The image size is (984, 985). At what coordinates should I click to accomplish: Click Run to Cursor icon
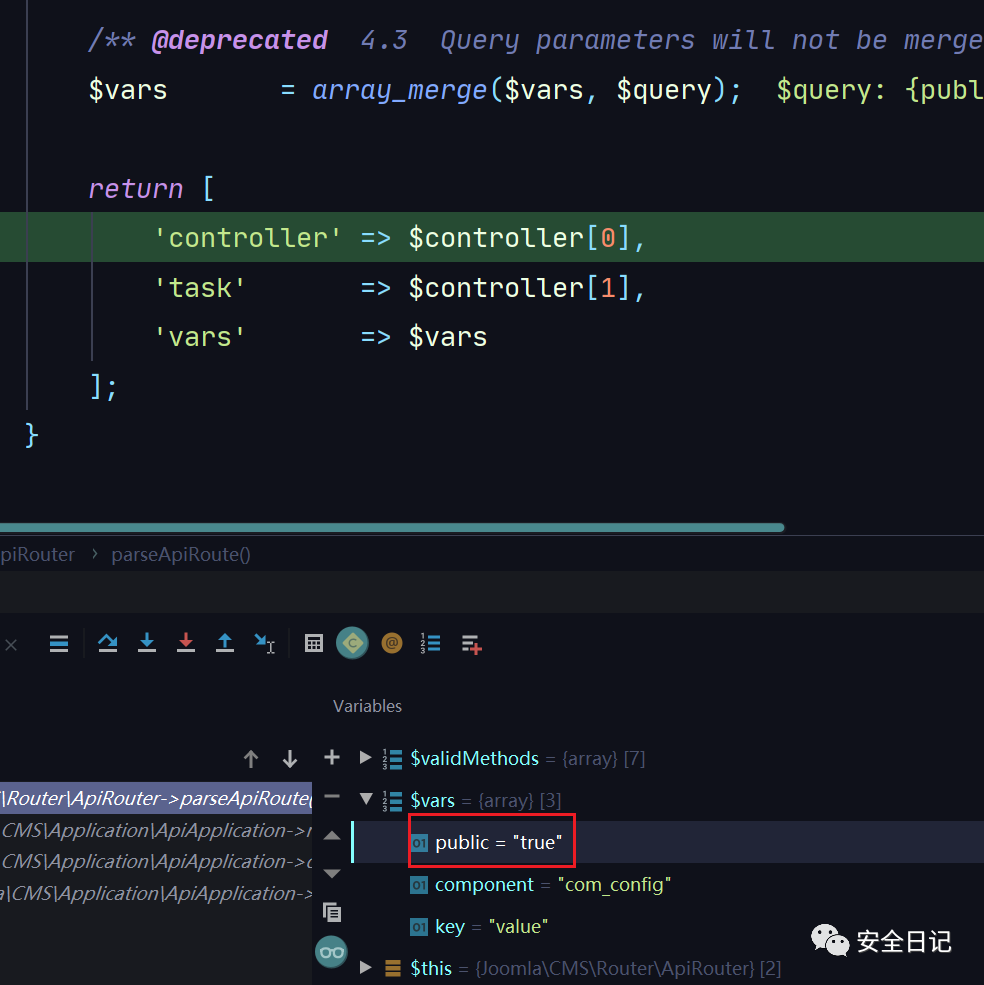click(264, 644)
